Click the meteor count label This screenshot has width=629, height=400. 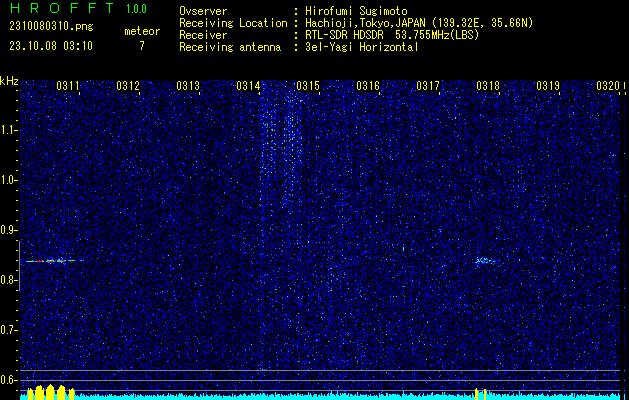(x=141, y=31)
